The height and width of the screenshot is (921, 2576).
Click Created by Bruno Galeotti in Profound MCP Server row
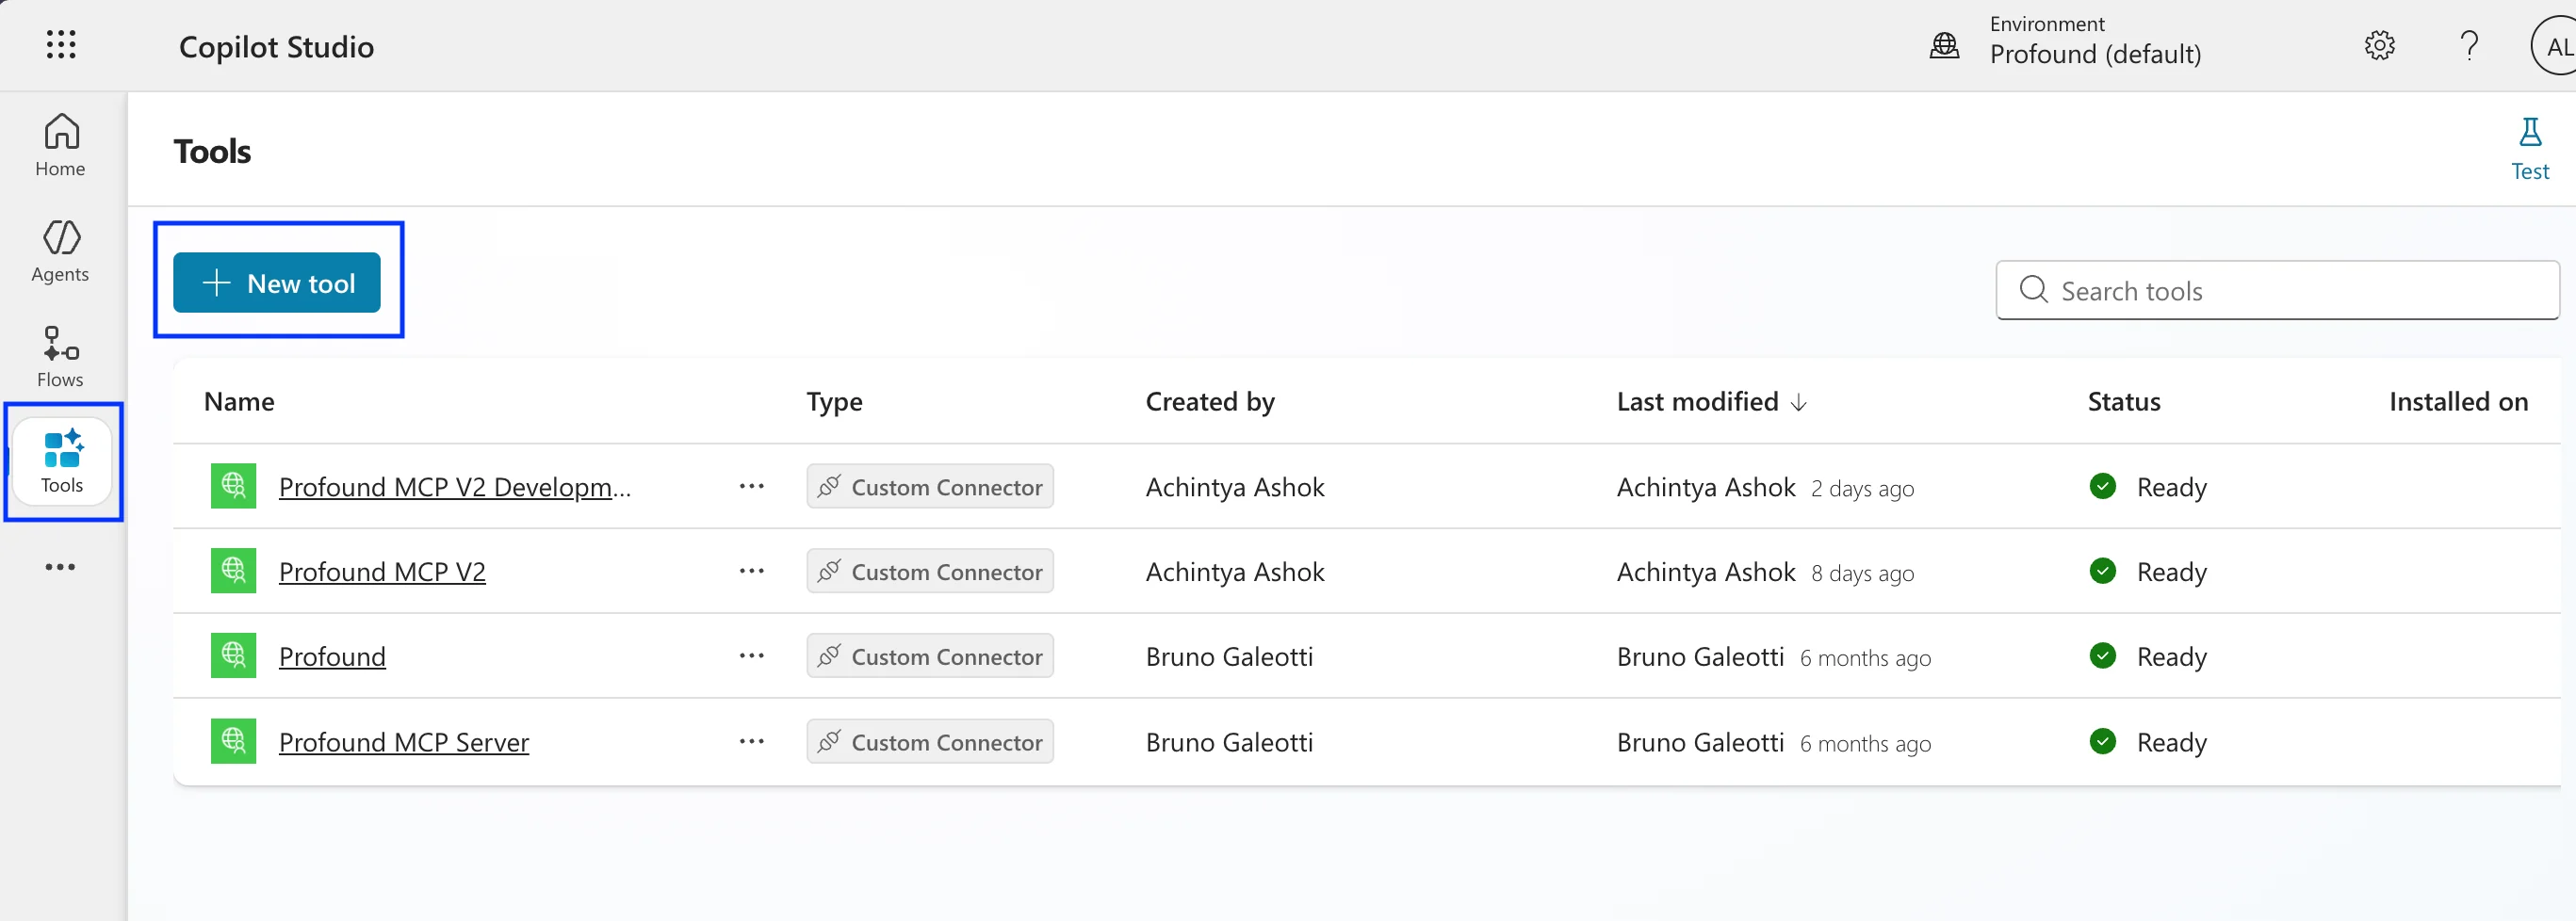(1229, 743)
